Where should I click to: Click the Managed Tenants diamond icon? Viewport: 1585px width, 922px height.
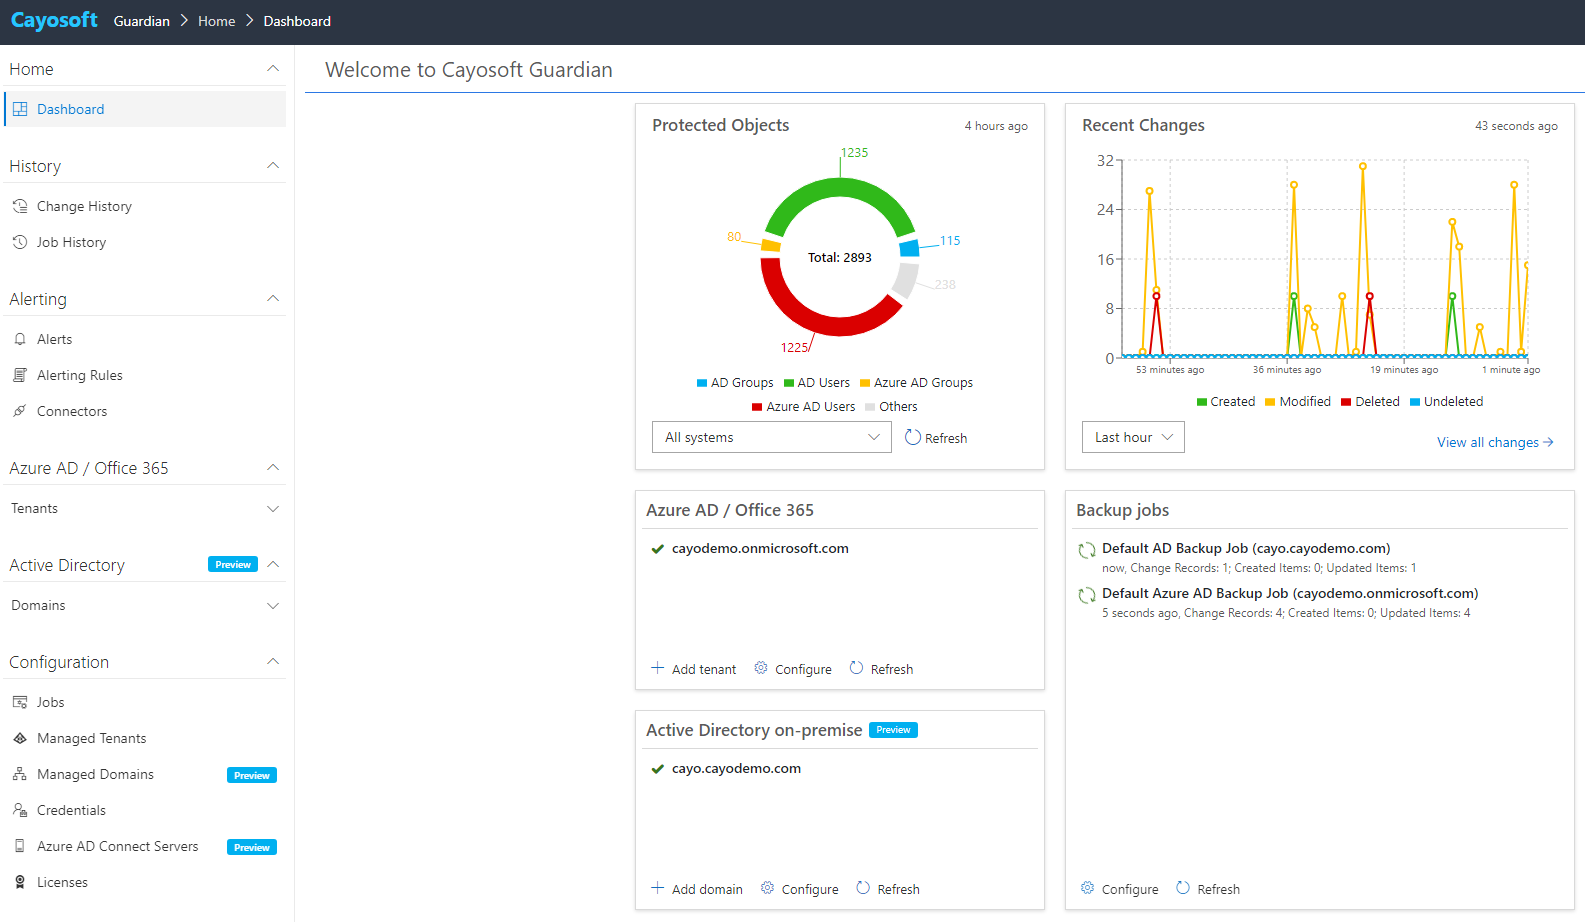tap(20, 738)
